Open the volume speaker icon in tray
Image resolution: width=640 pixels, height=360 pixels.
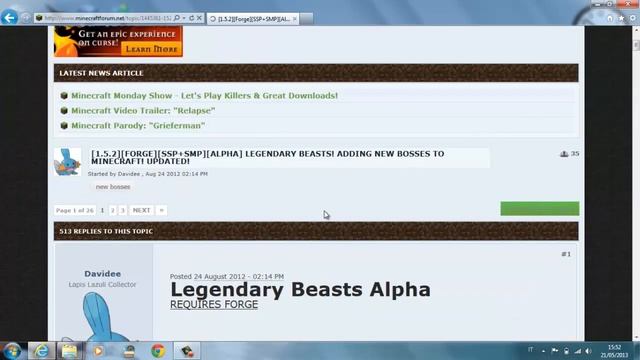point(588,351)
